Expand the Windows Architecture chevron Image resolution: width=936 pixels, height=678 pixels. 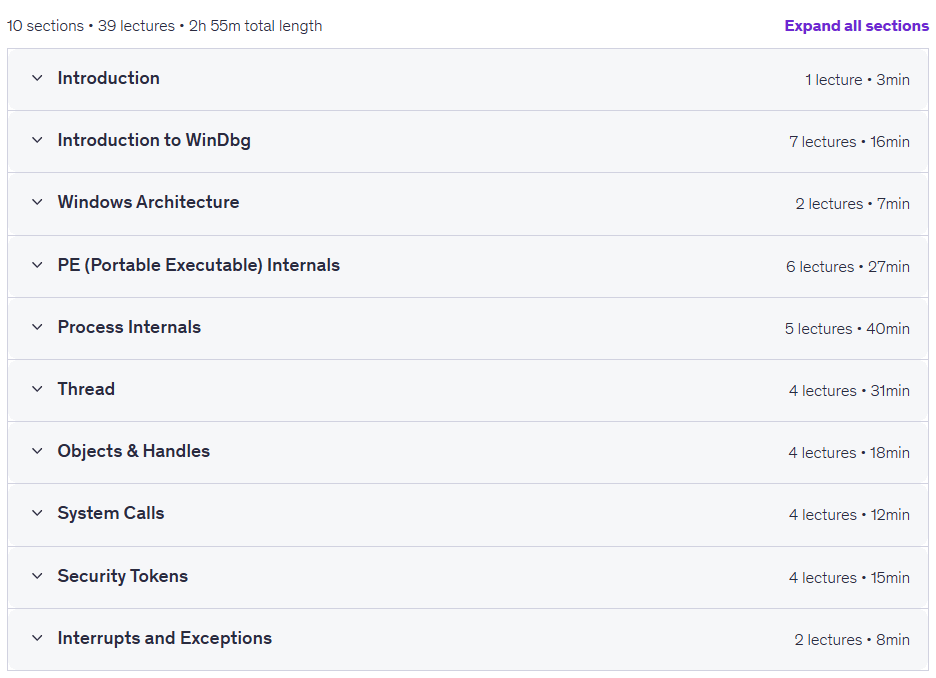37,202
